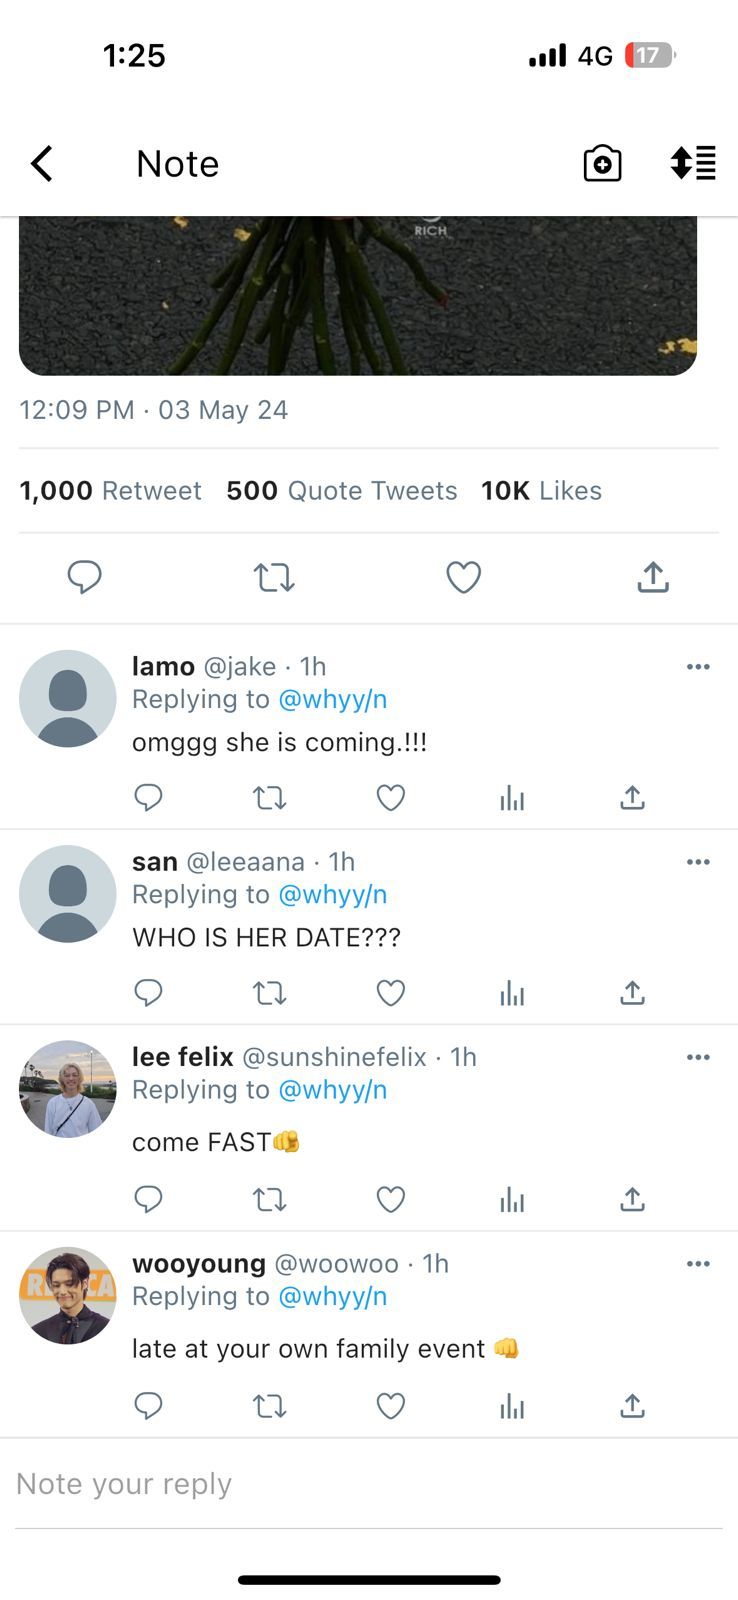Tap the sort list icon in header

(x=693, y=163)
